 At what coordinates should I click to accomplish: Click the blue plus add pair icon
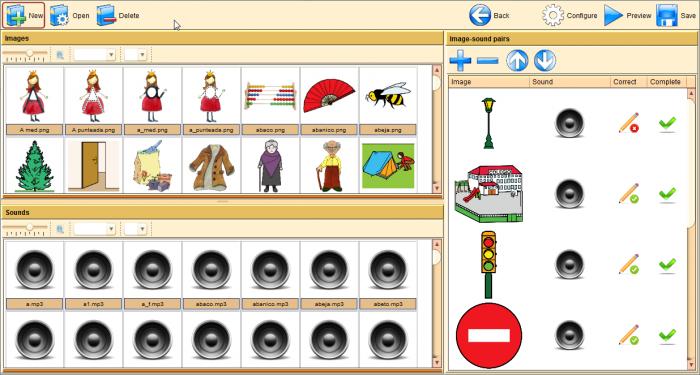[460, 61]
